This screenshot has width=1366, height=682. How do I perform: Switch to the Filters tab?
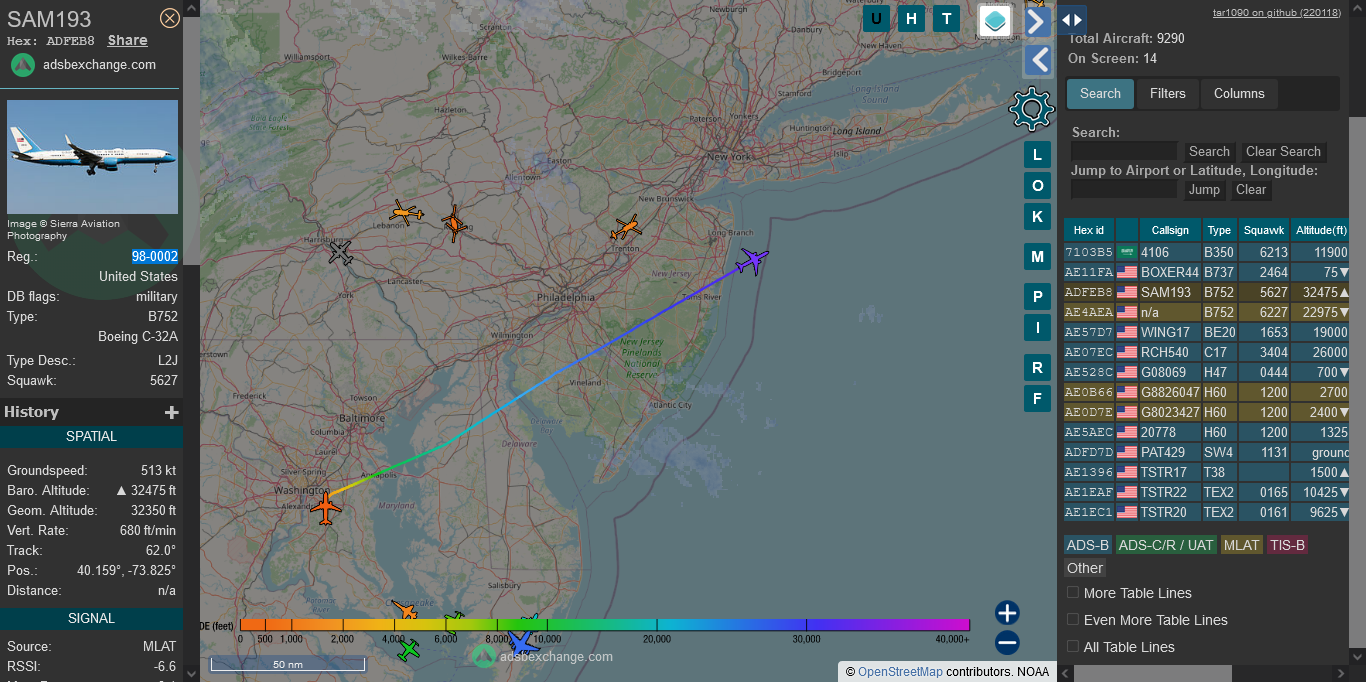[1168, 94]
